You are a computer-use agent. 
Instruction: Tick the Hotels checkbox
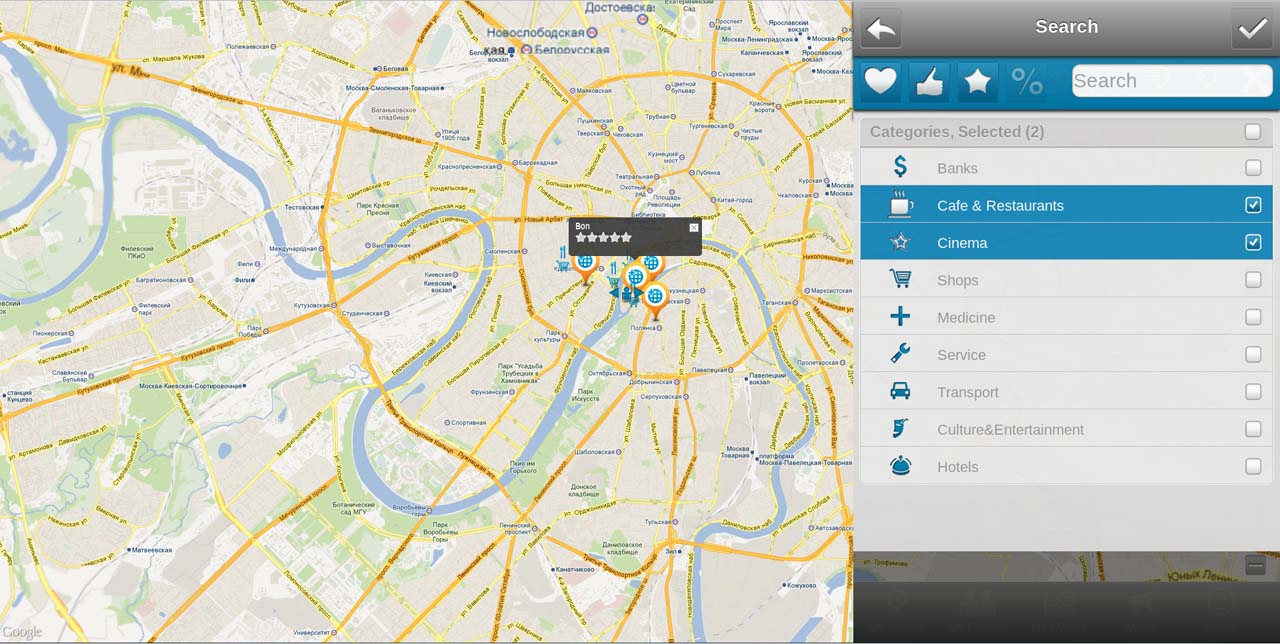(x=1253, y=466)
